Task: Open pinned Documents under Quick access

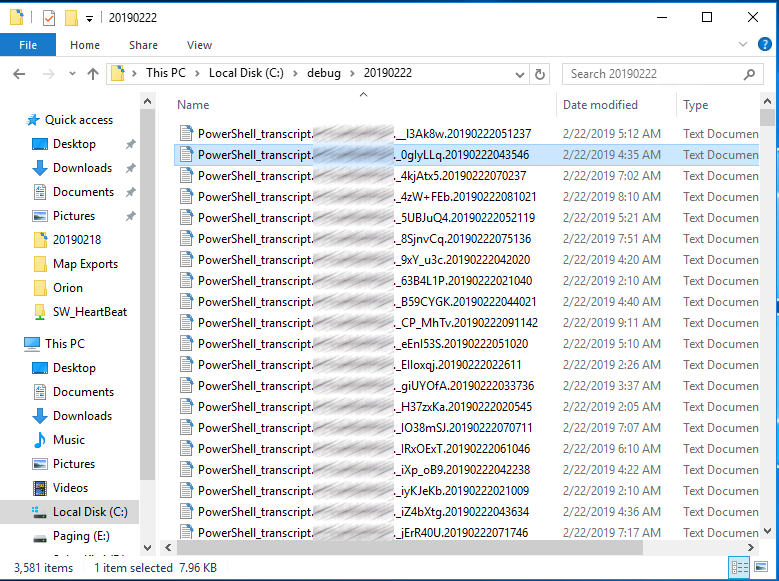Action: click(83, 191)
